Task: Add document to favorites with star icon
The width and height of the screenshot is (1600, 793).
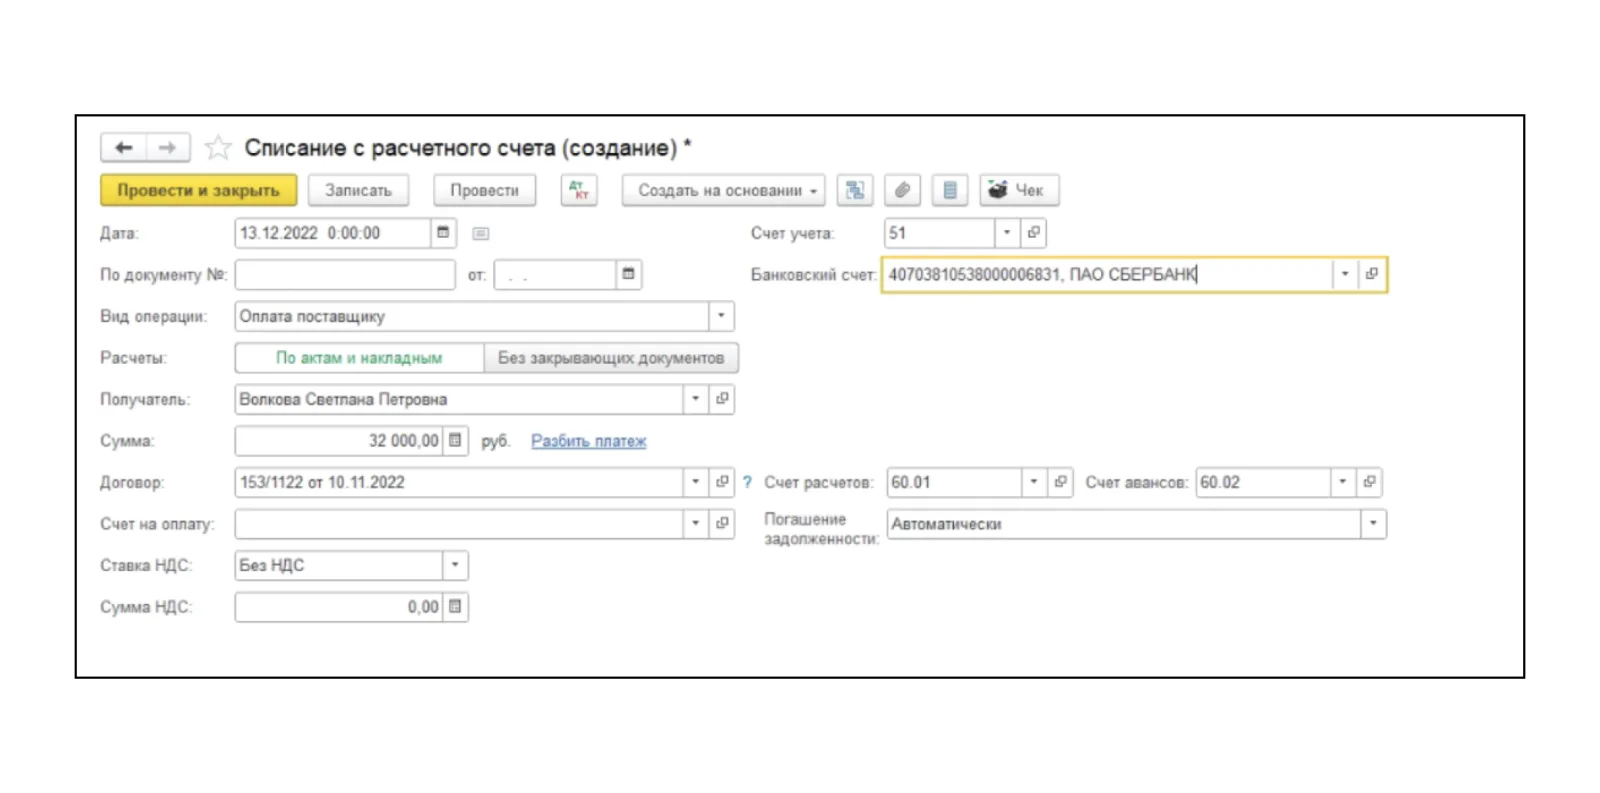Action: [x=217, y=148]
